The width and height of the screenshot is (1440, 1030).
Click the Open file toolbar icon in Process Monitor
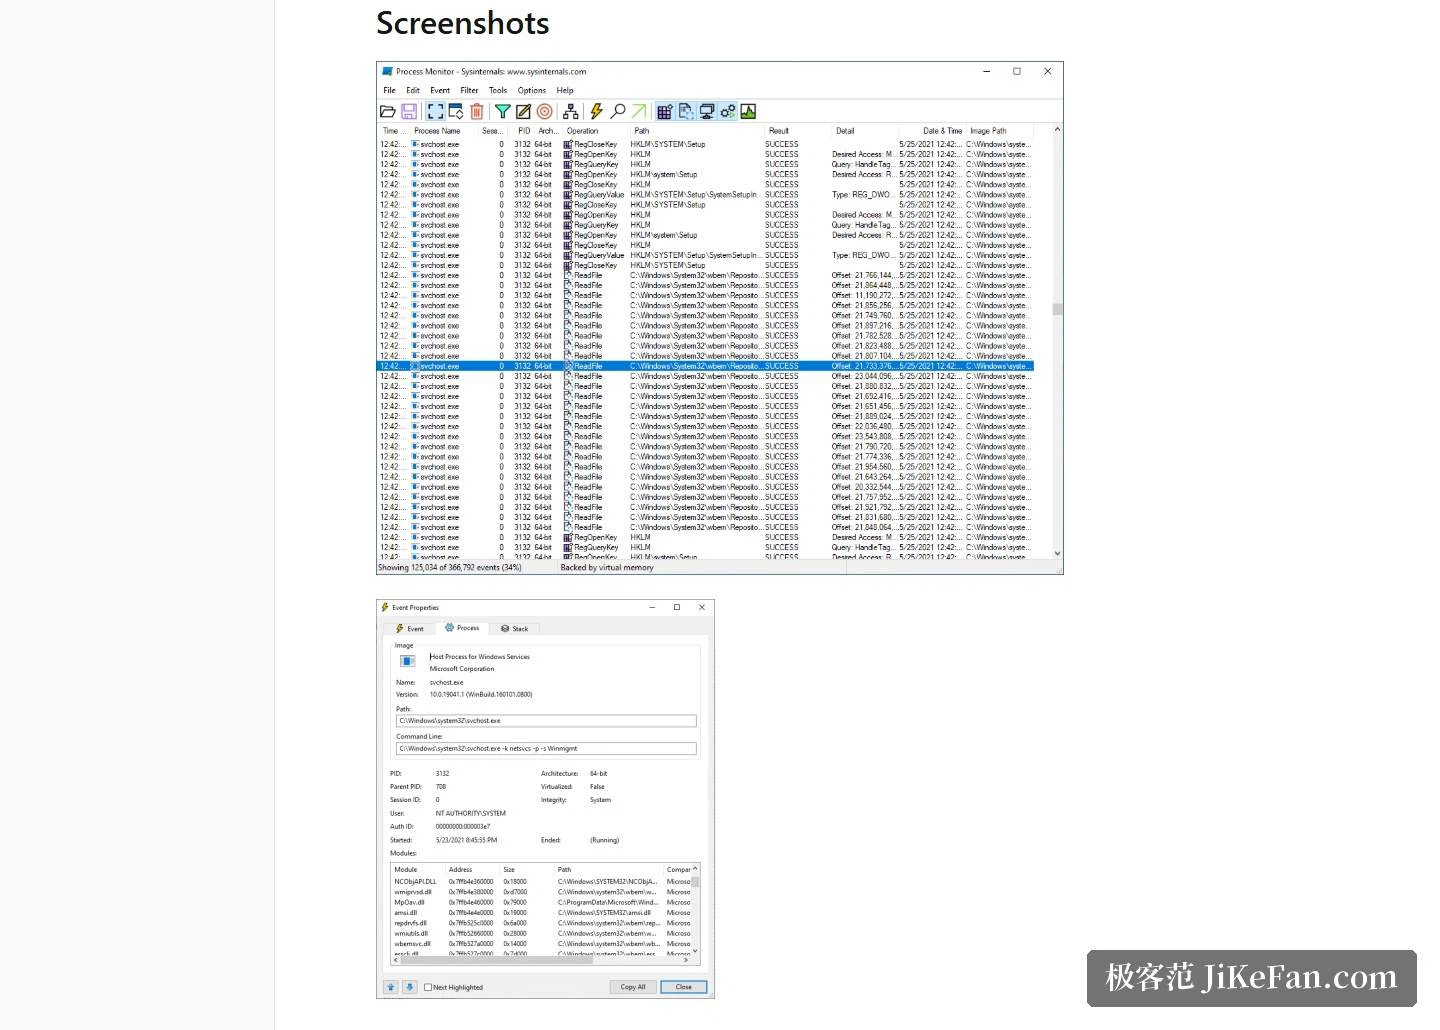[x=388, y=112]
